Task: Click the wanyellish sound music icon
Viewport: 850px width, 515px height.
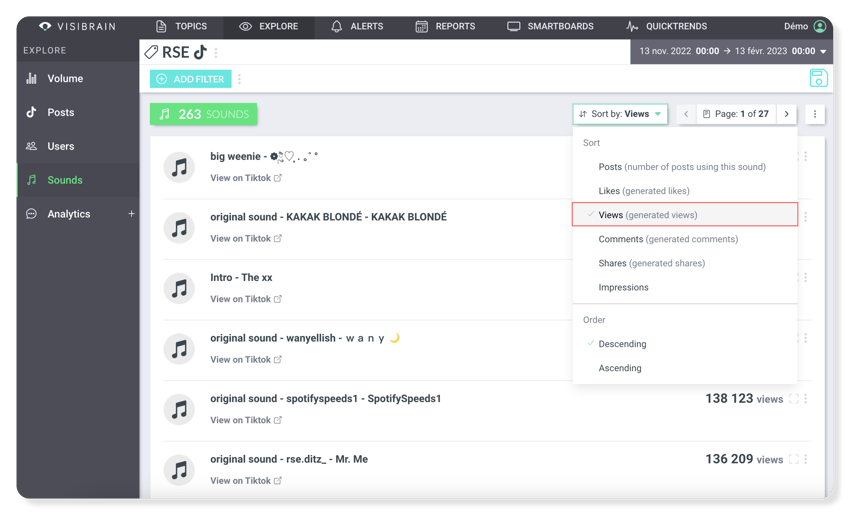Action: pos(179,349)
